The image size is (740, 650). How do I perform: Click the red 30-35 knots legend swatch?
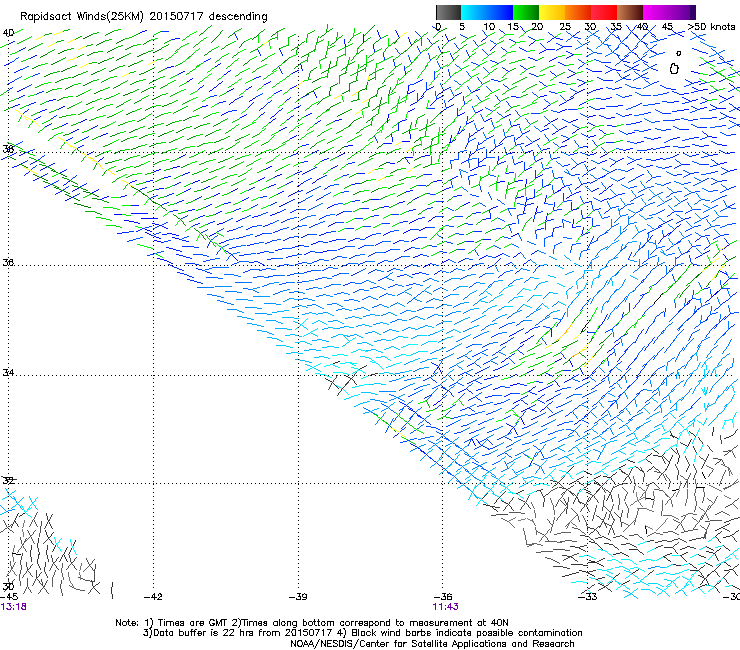(604, 12)
